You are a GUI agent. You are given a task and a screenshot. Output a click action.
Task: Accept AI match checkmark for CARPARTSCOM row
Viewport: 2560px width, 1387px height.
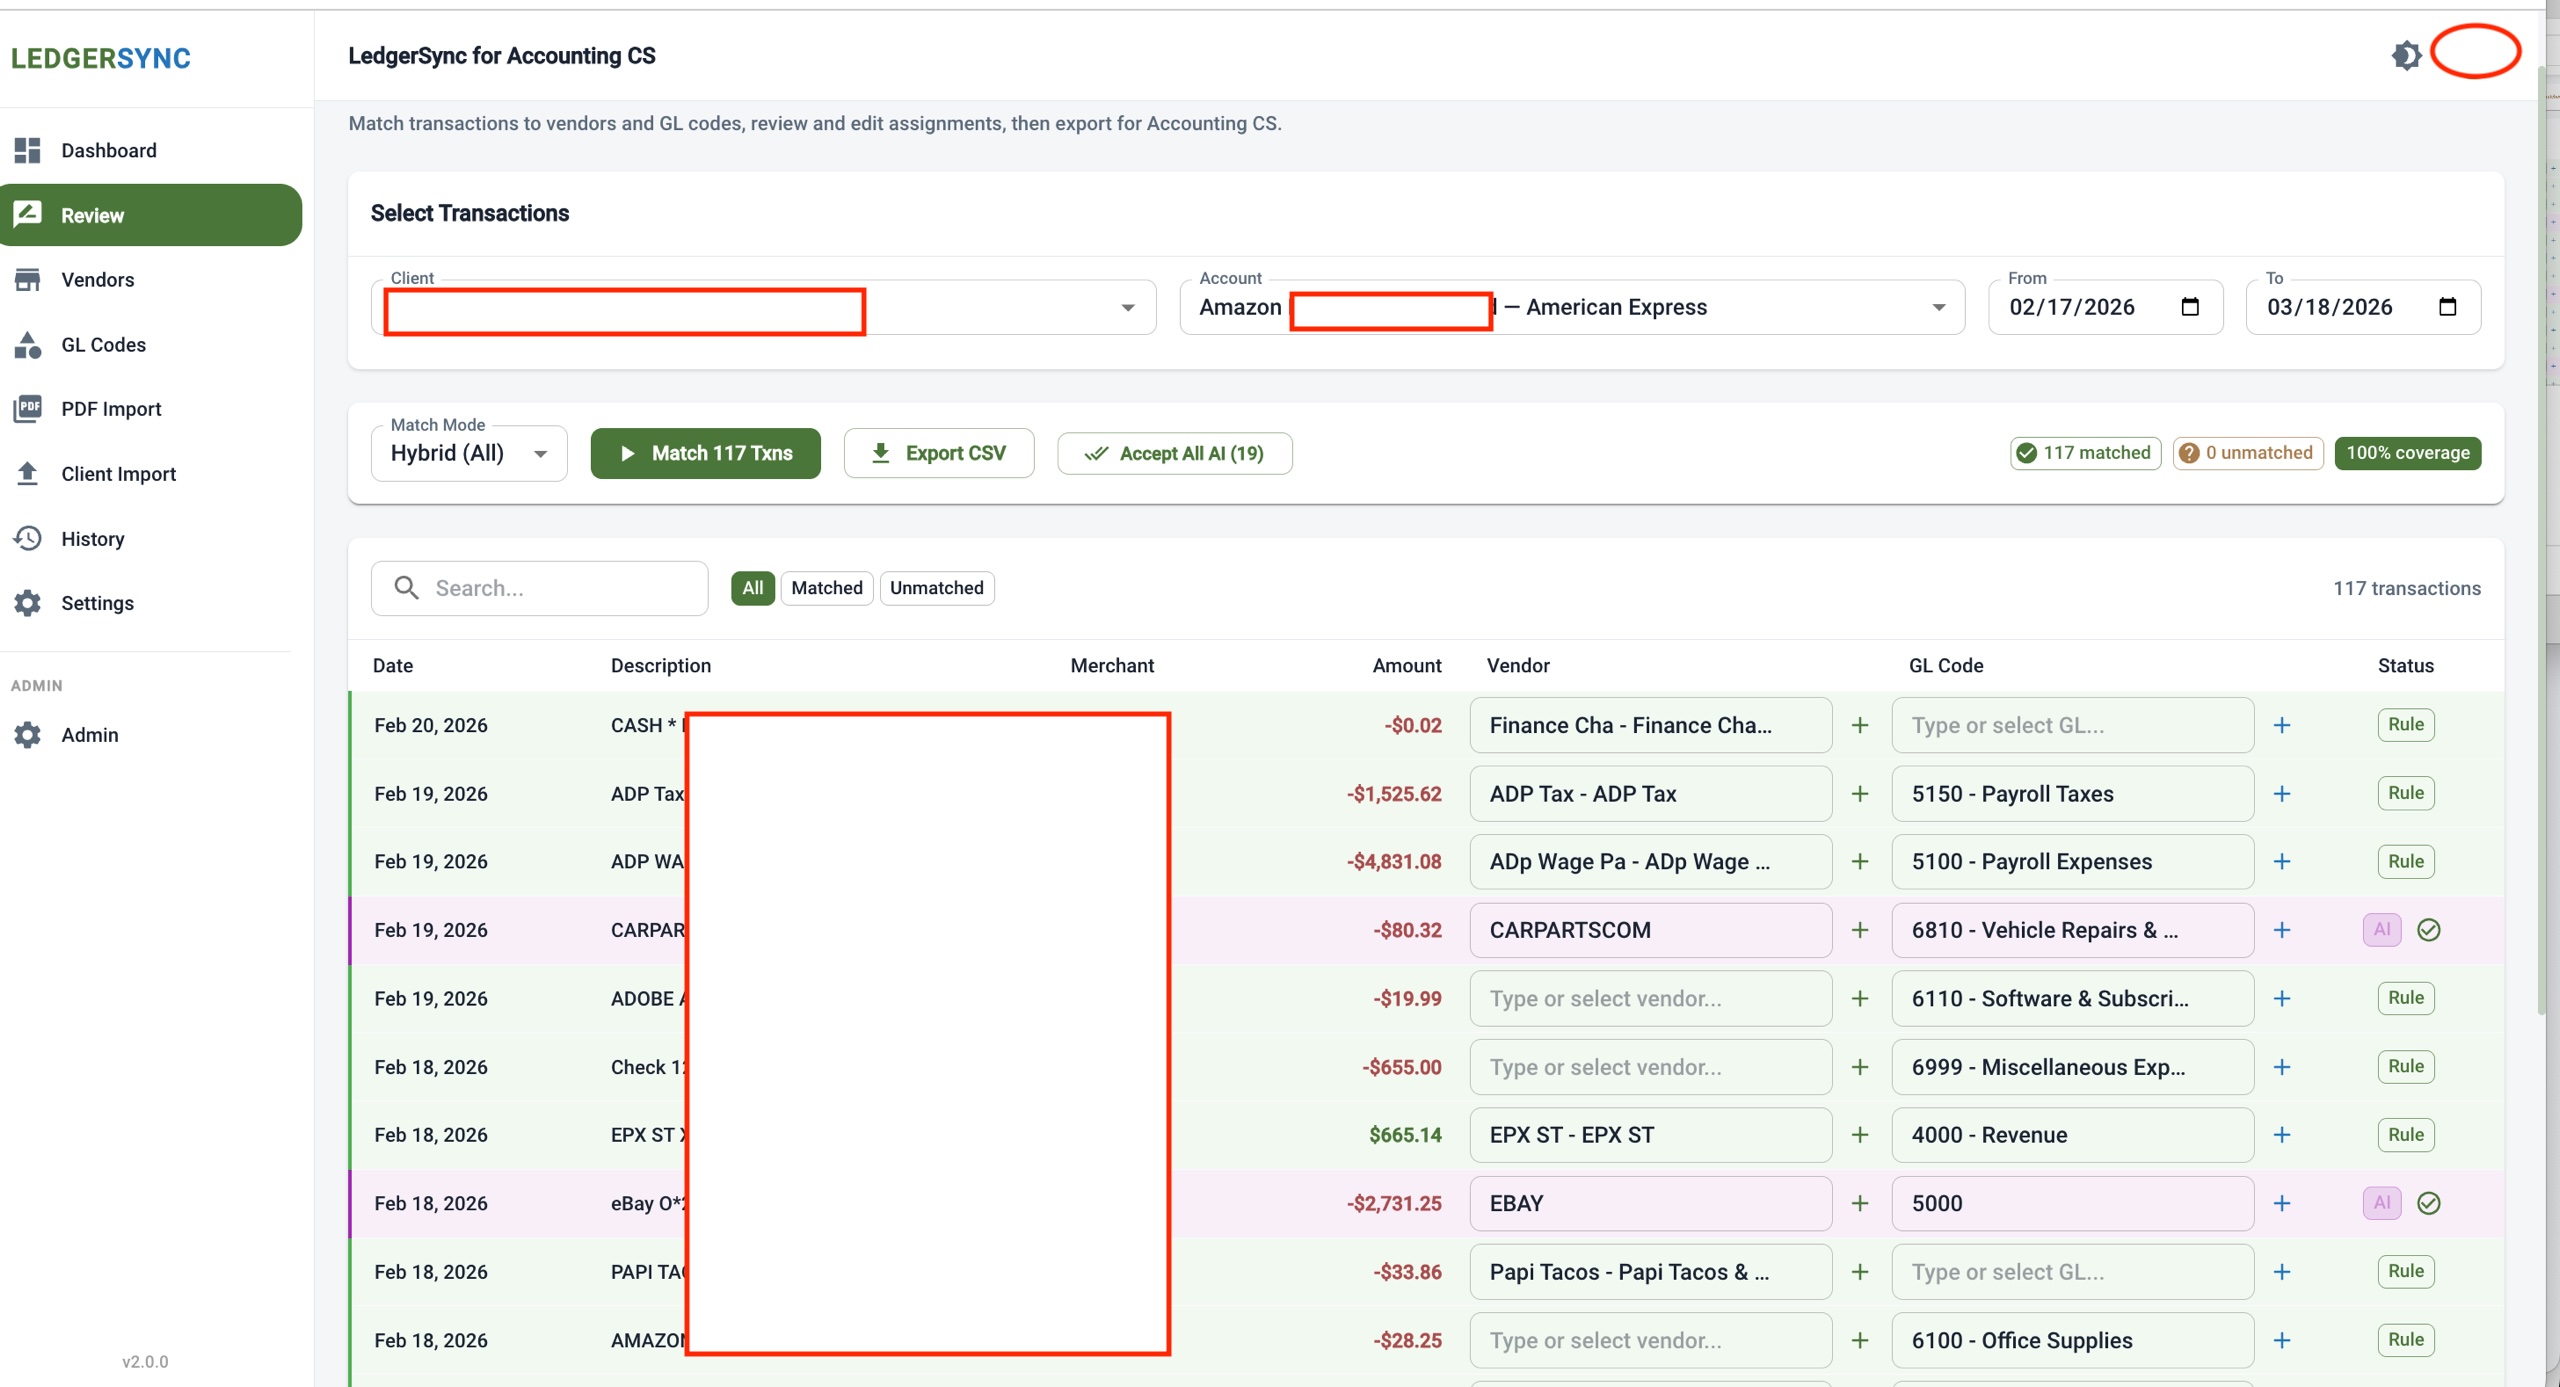click(x=2428, y=930)
